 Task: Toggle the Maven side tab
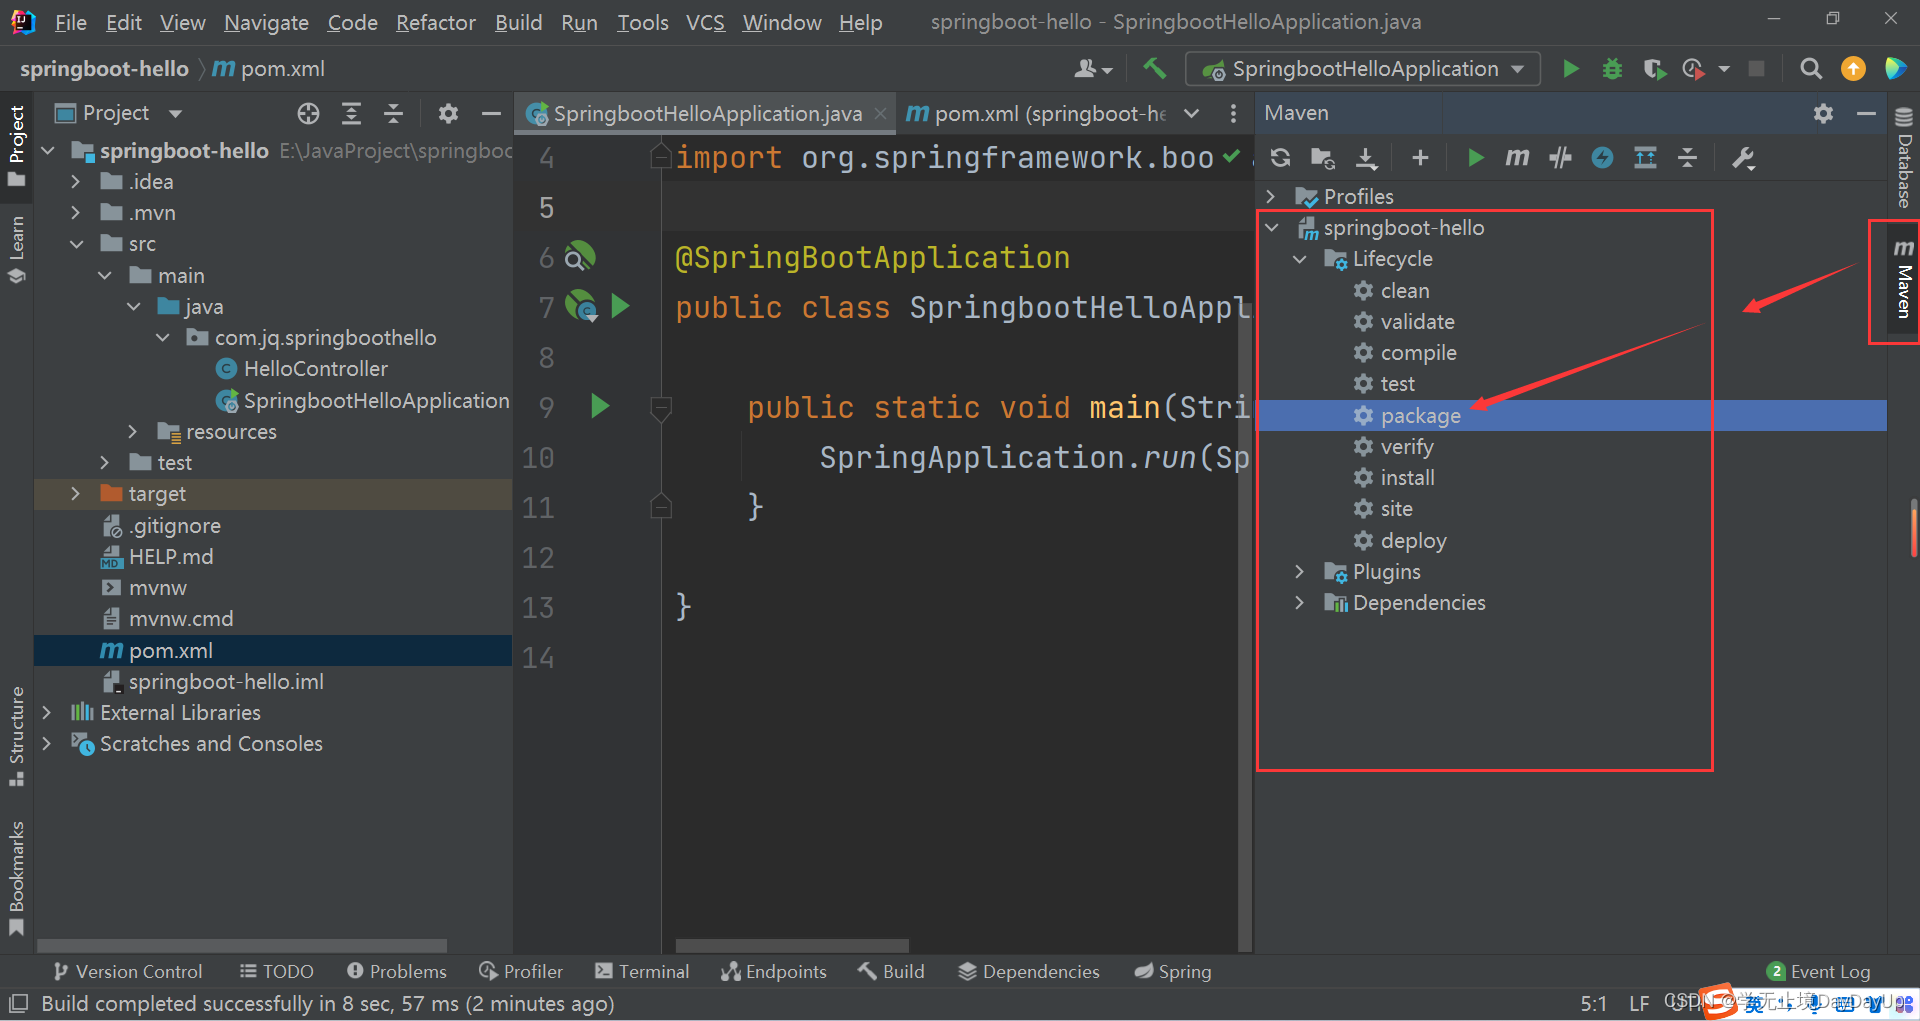click(1904, 281)
